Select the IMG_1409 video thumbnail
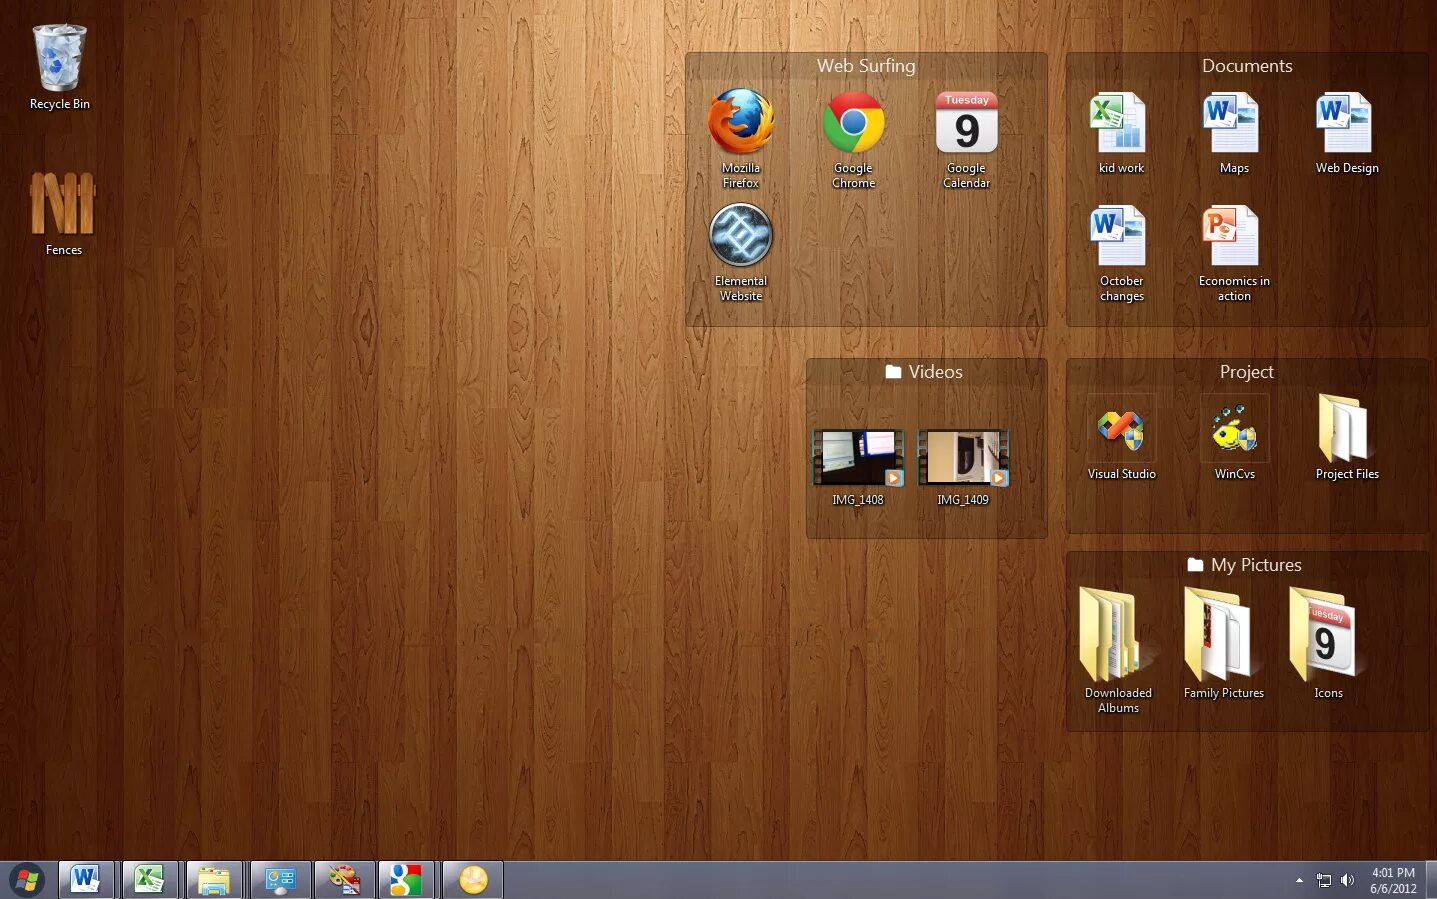The image size is (1437, 899). click(963, 468)
